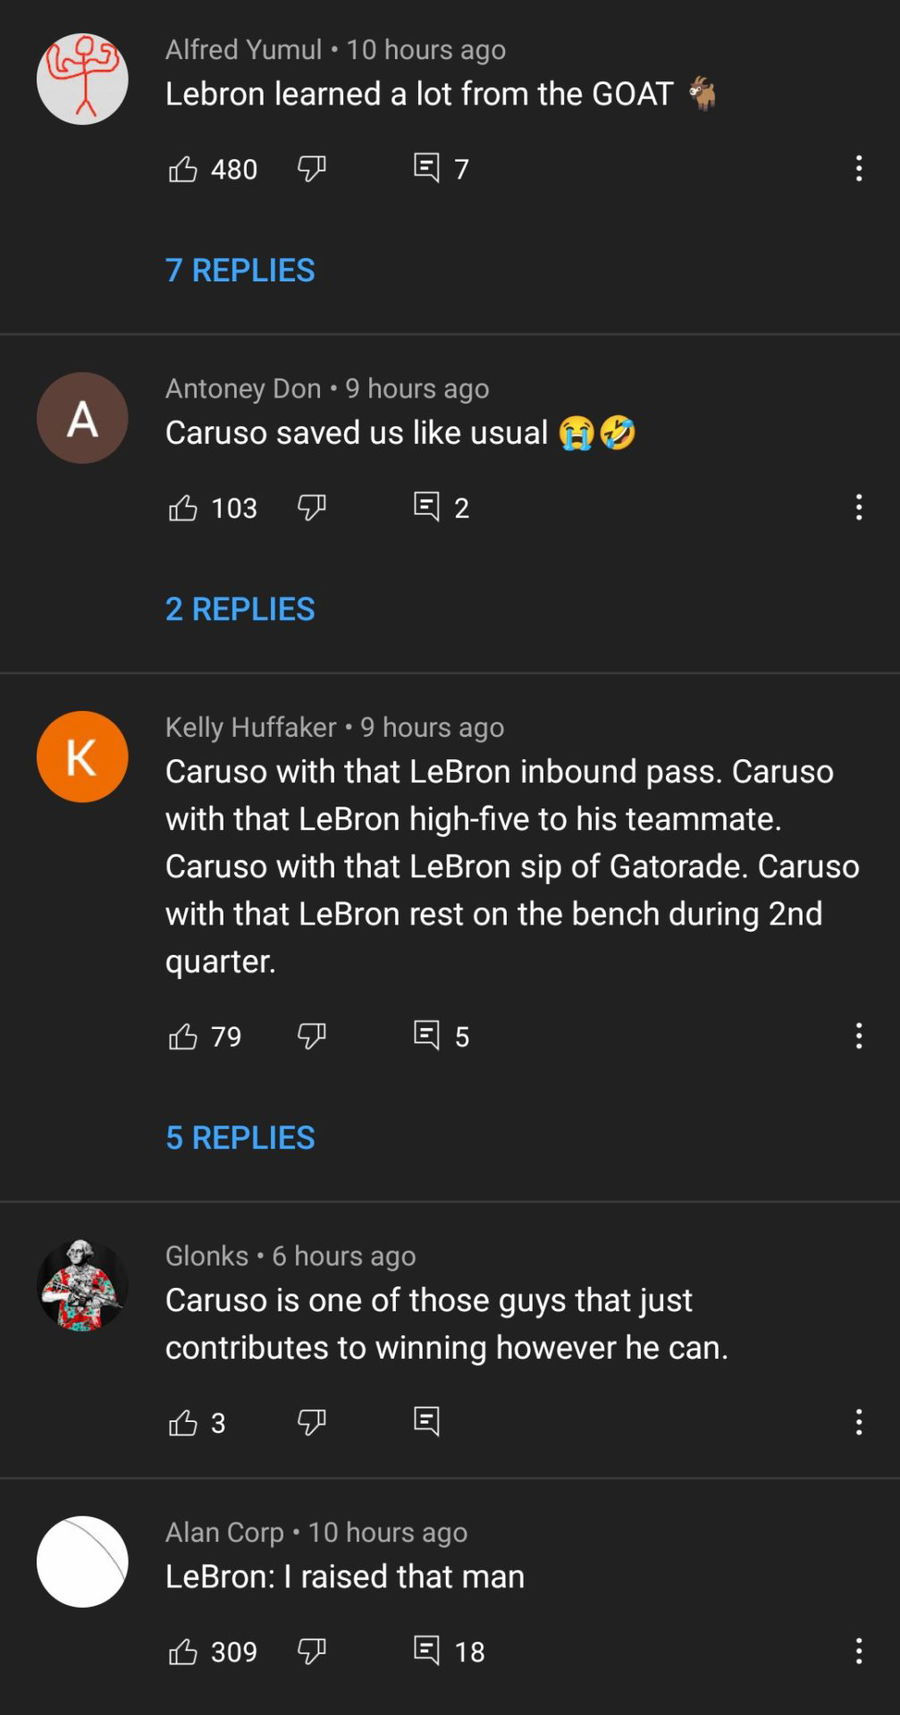Like Antoney Don's Caruso comment
Viewport: 900px width, 1715px height.
pos(183,508)
